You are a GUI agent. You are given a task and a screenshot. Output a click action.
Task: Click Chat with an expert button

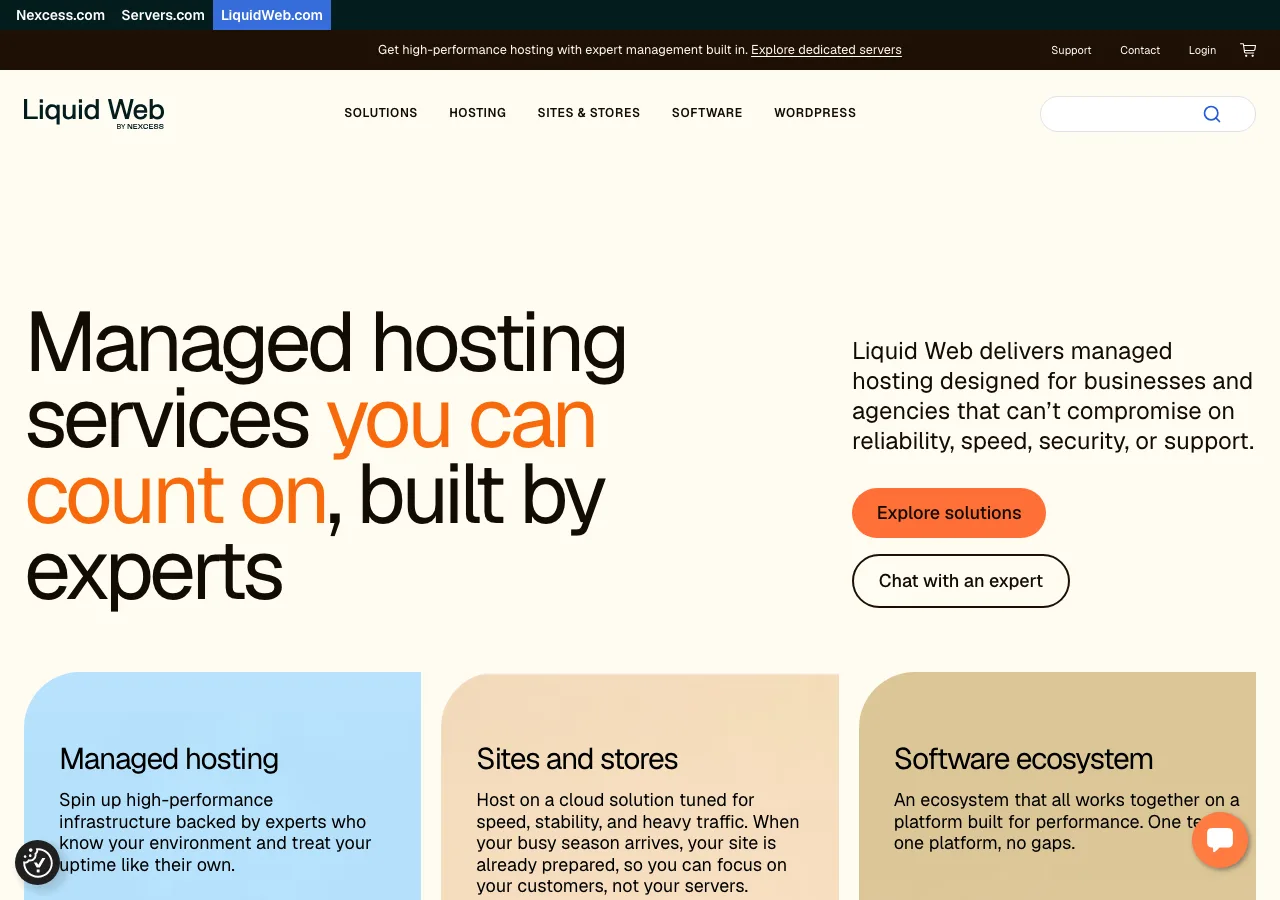tap(961, 581)
